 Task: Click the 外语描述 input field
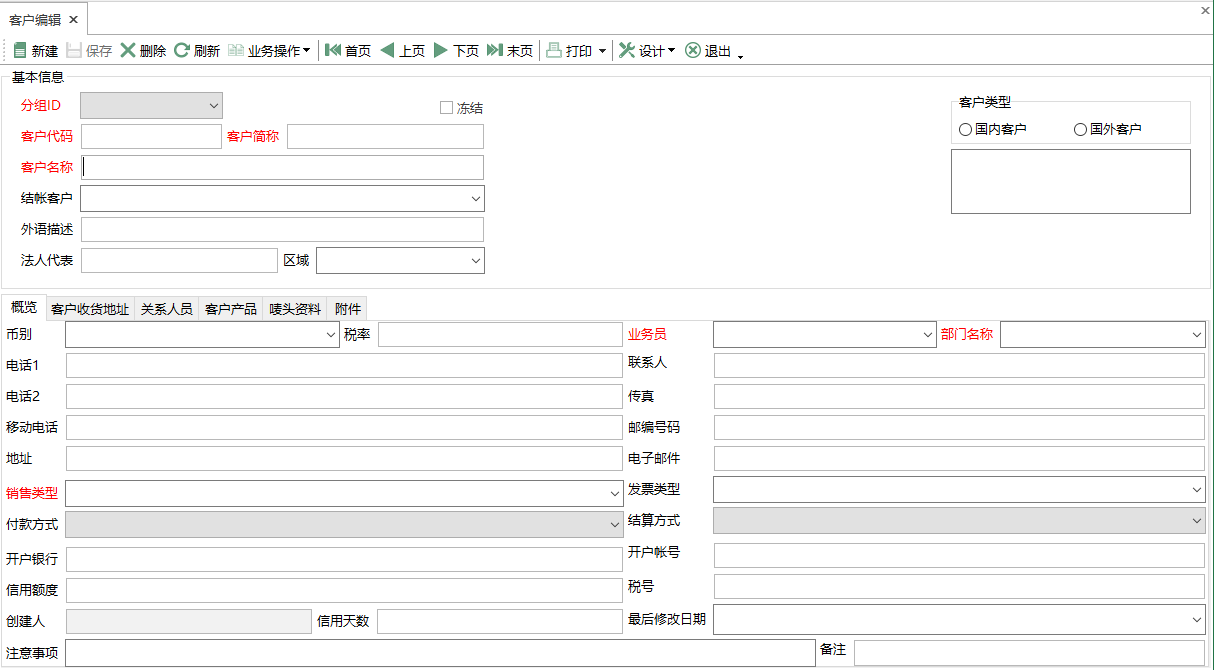coord(283,229)
